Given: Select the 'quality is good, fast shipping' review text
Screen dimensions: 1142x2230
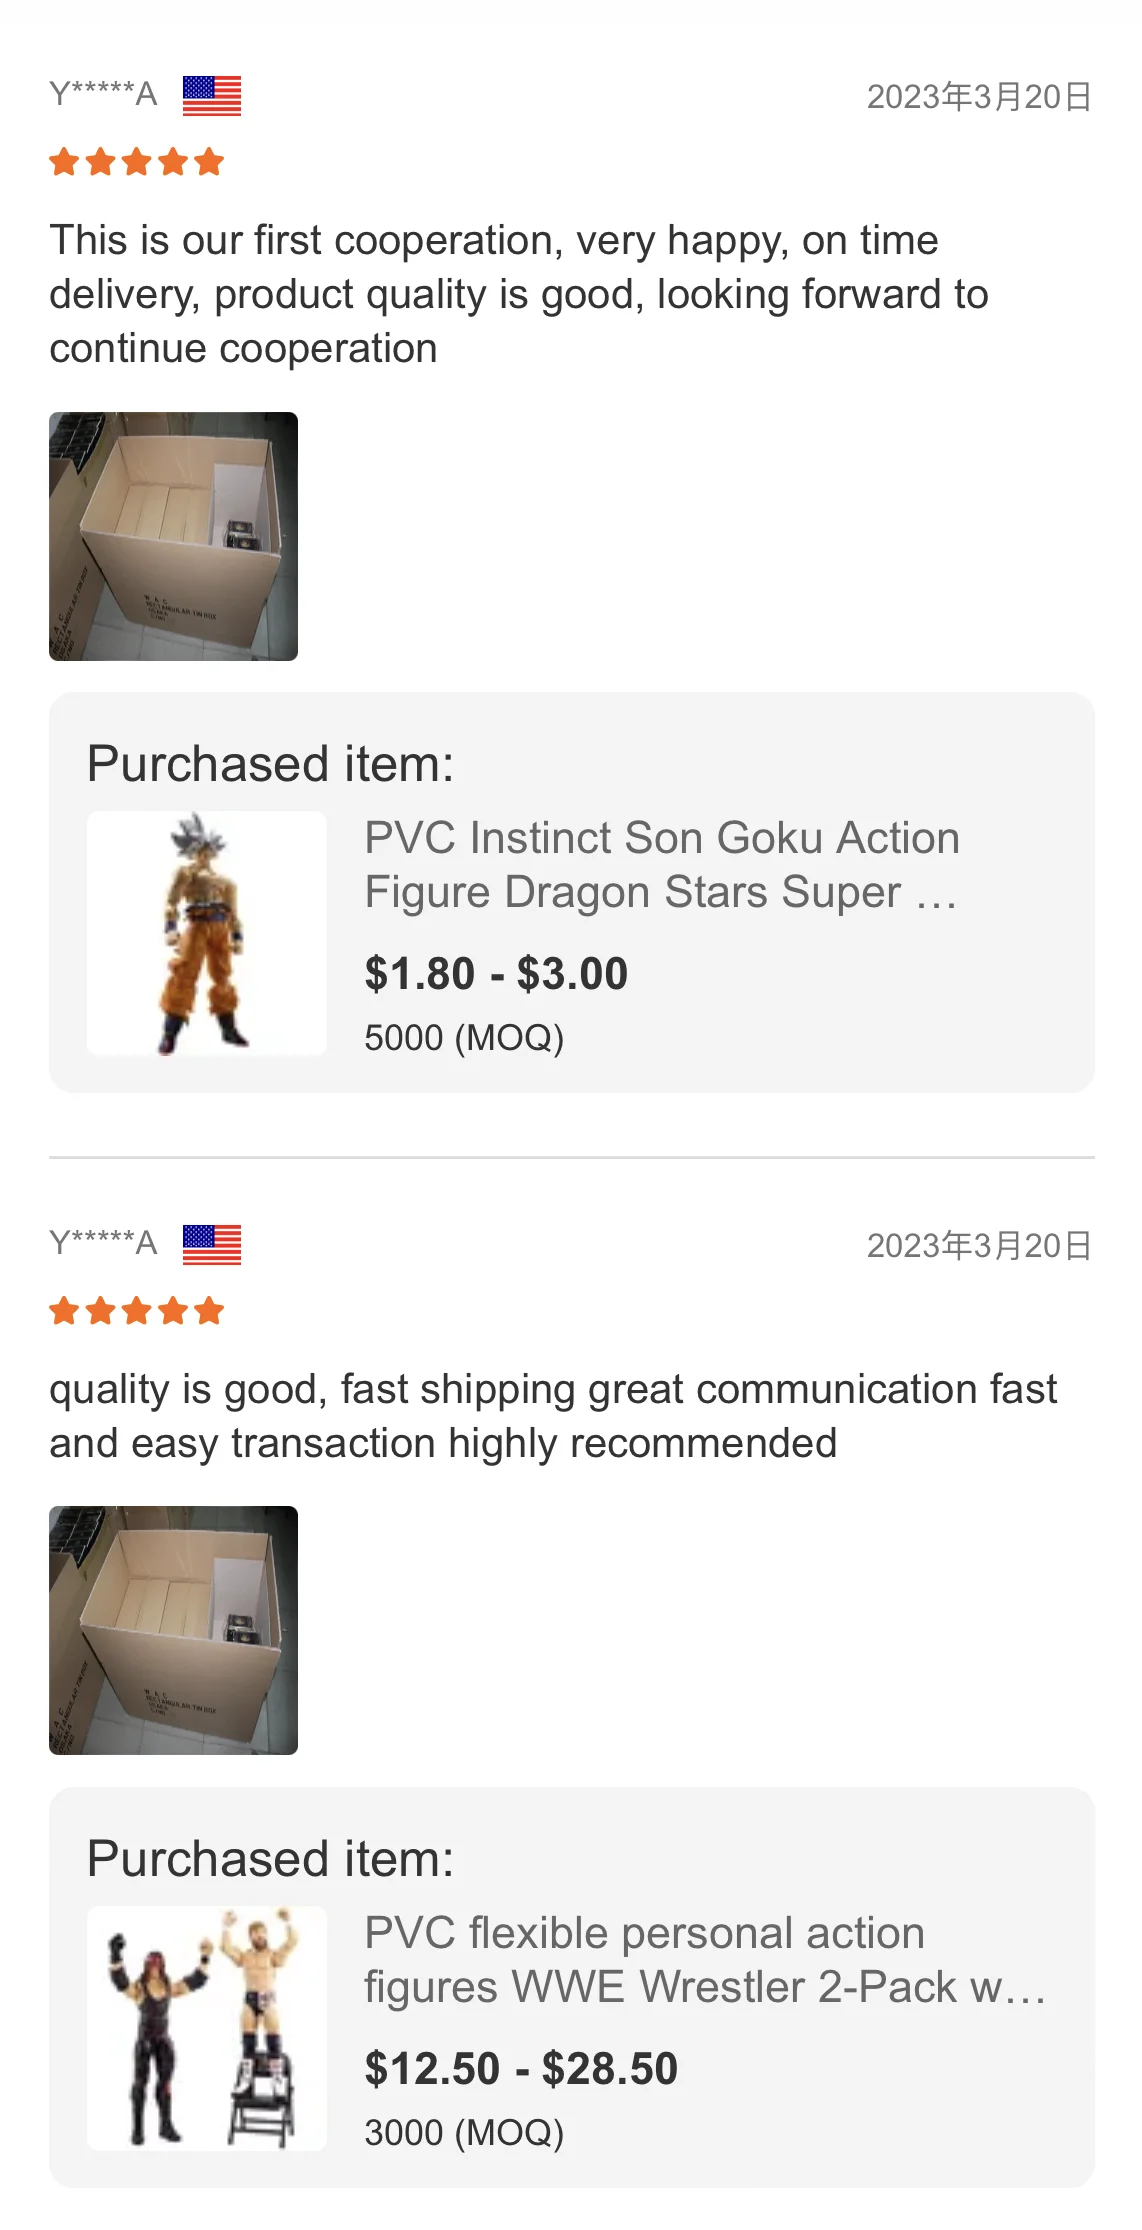Looking at the screenshot, I should coord(552,1416).
